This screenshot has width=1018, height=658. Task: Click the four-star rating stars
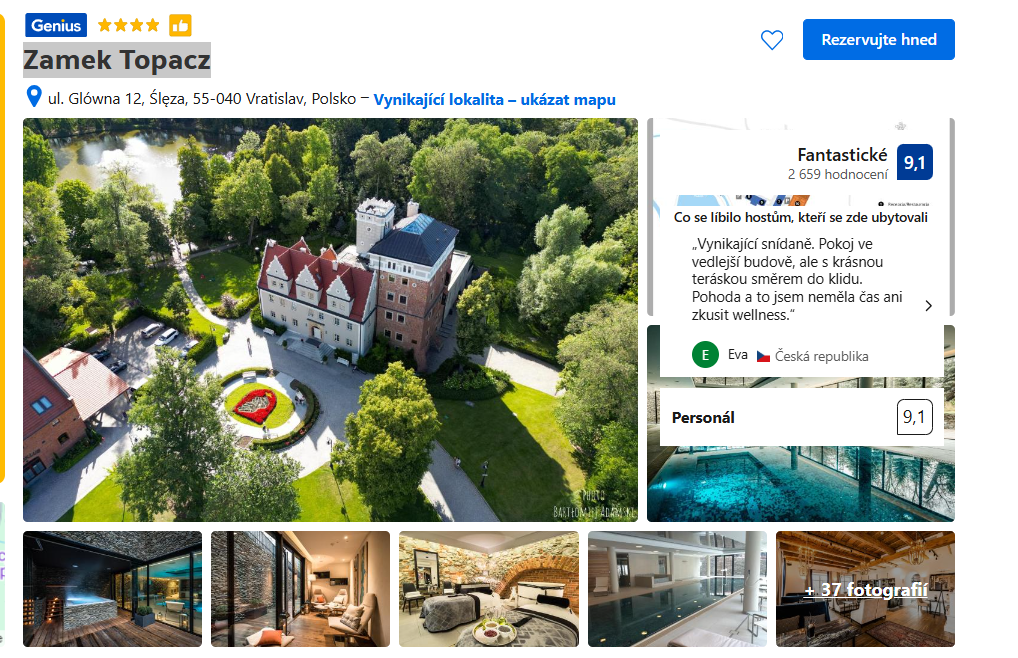click(129, 25)
